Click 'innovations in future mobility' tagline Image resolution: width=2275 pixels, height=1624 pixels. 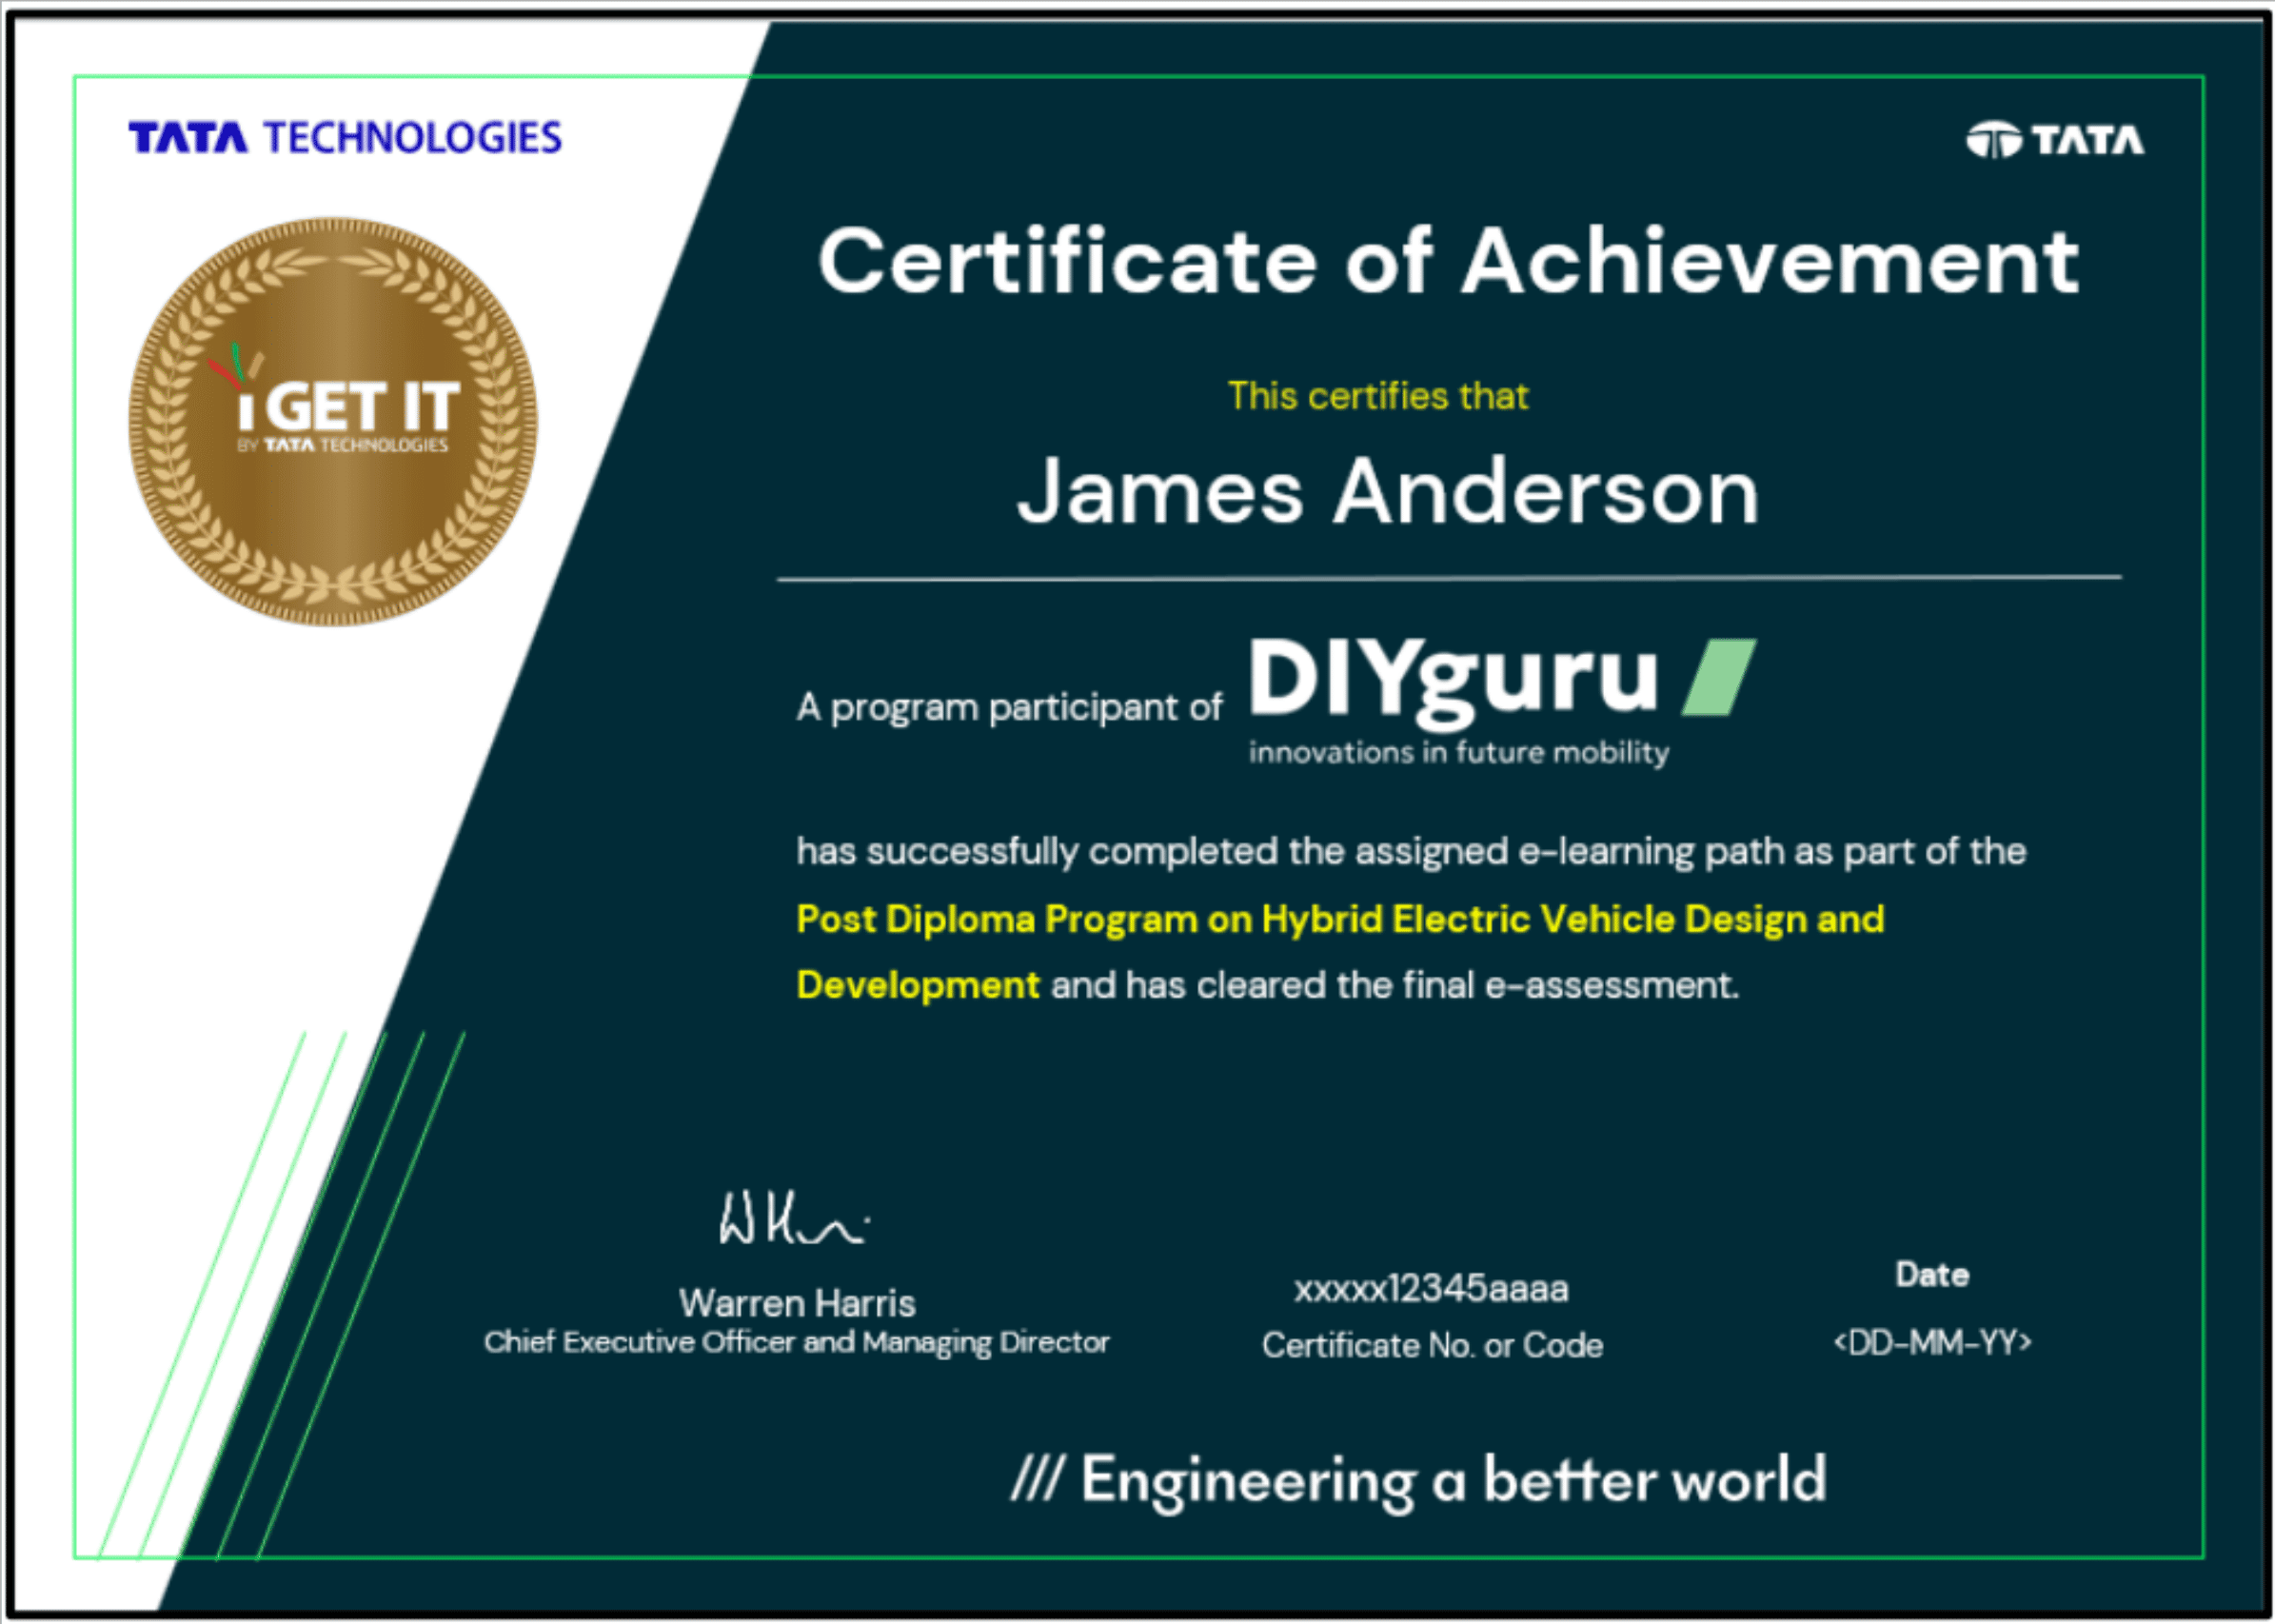click(1458, 752)
